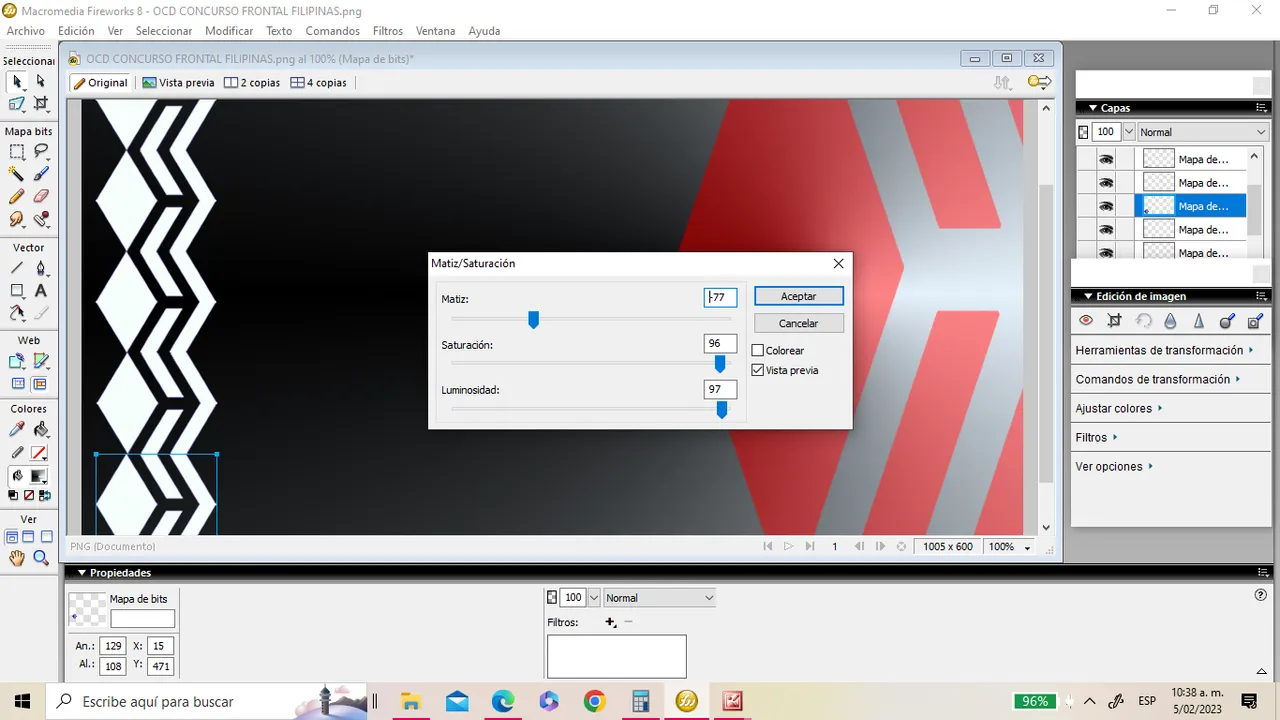Select the Zoom magnifier tool
Screen dimensions: 1280x720
(41, 559)
